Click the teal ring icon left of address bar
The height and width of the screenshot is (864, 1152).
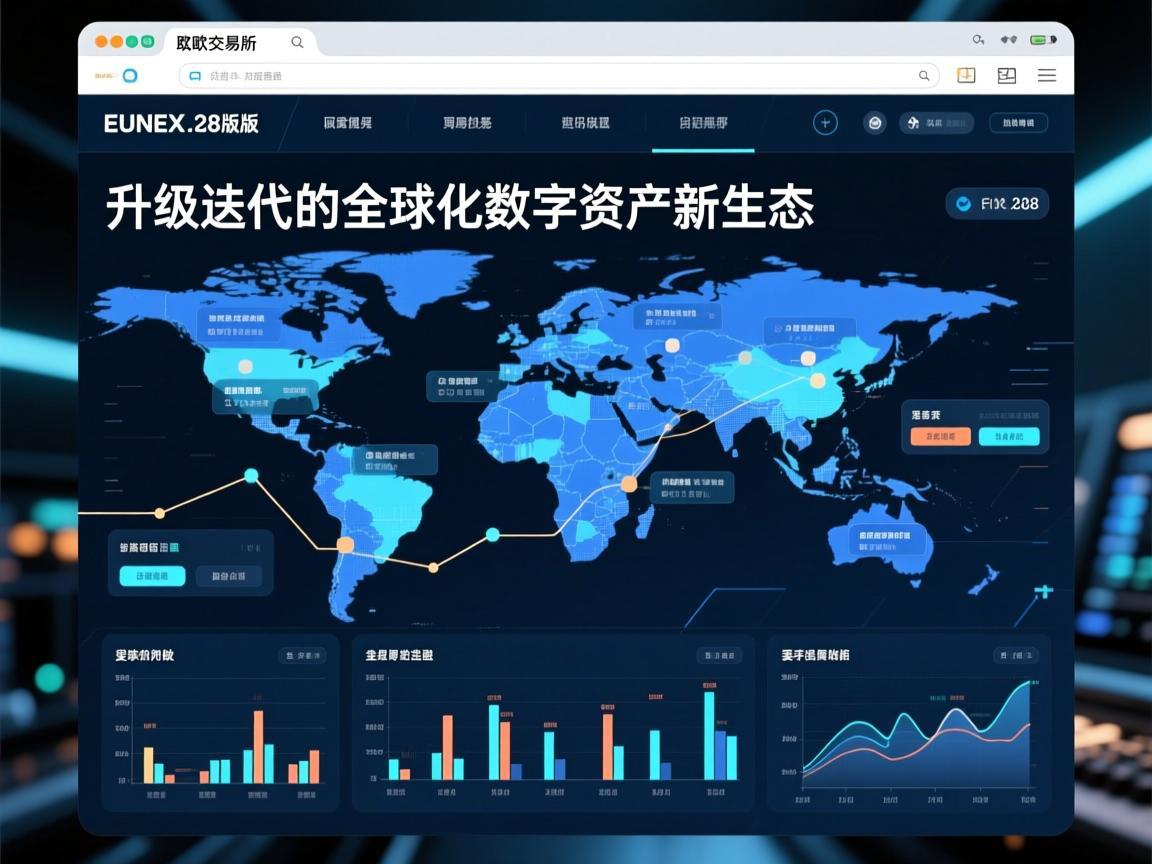click(130, 75)
